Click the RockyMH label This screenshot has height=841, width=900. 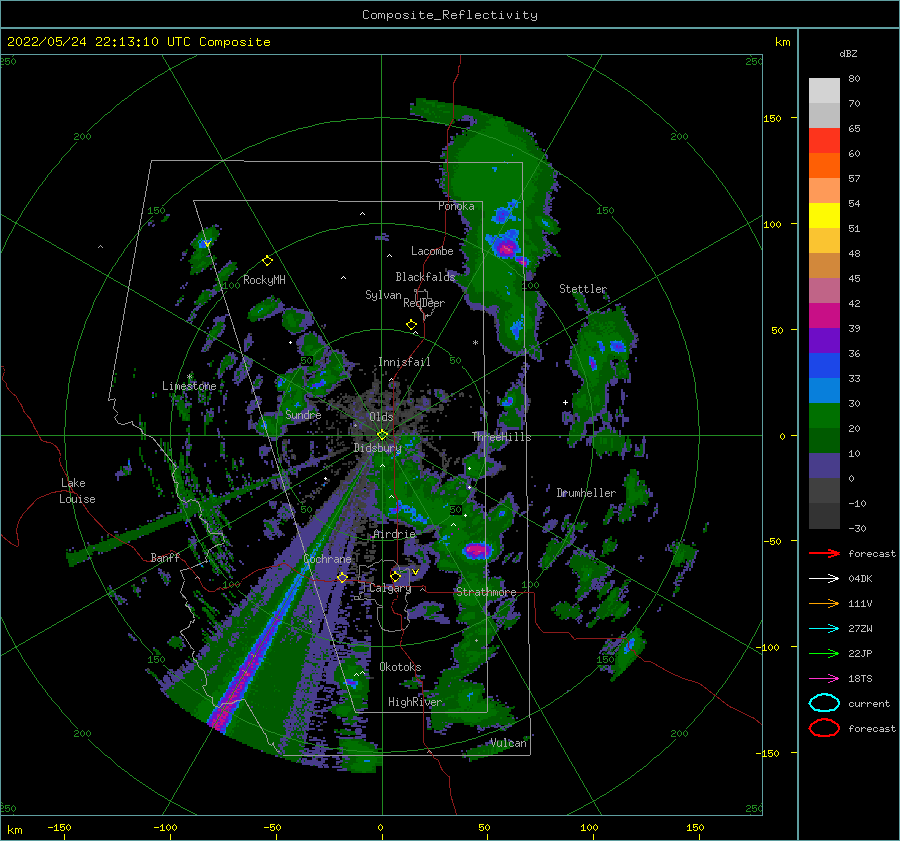pyautogui.click(x=264, y=280)
